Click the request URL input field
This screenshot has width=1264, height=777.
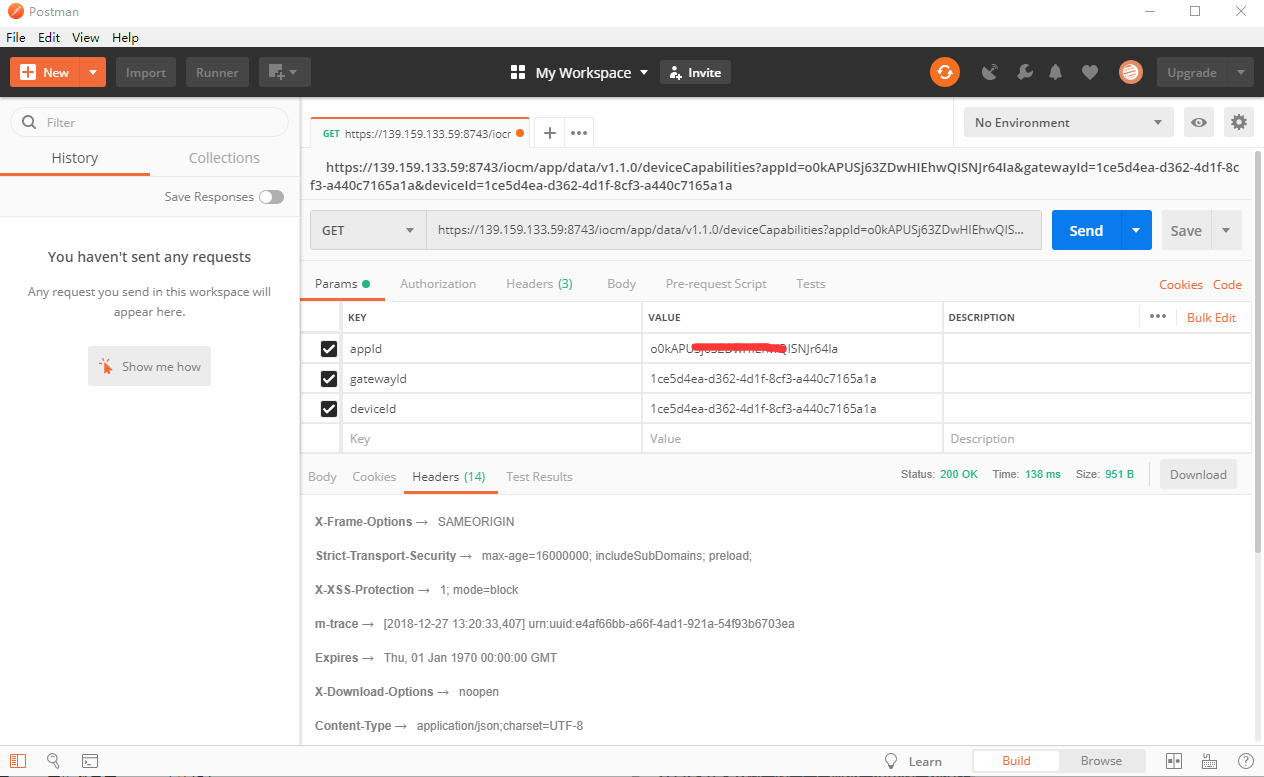tap(734, 230)
